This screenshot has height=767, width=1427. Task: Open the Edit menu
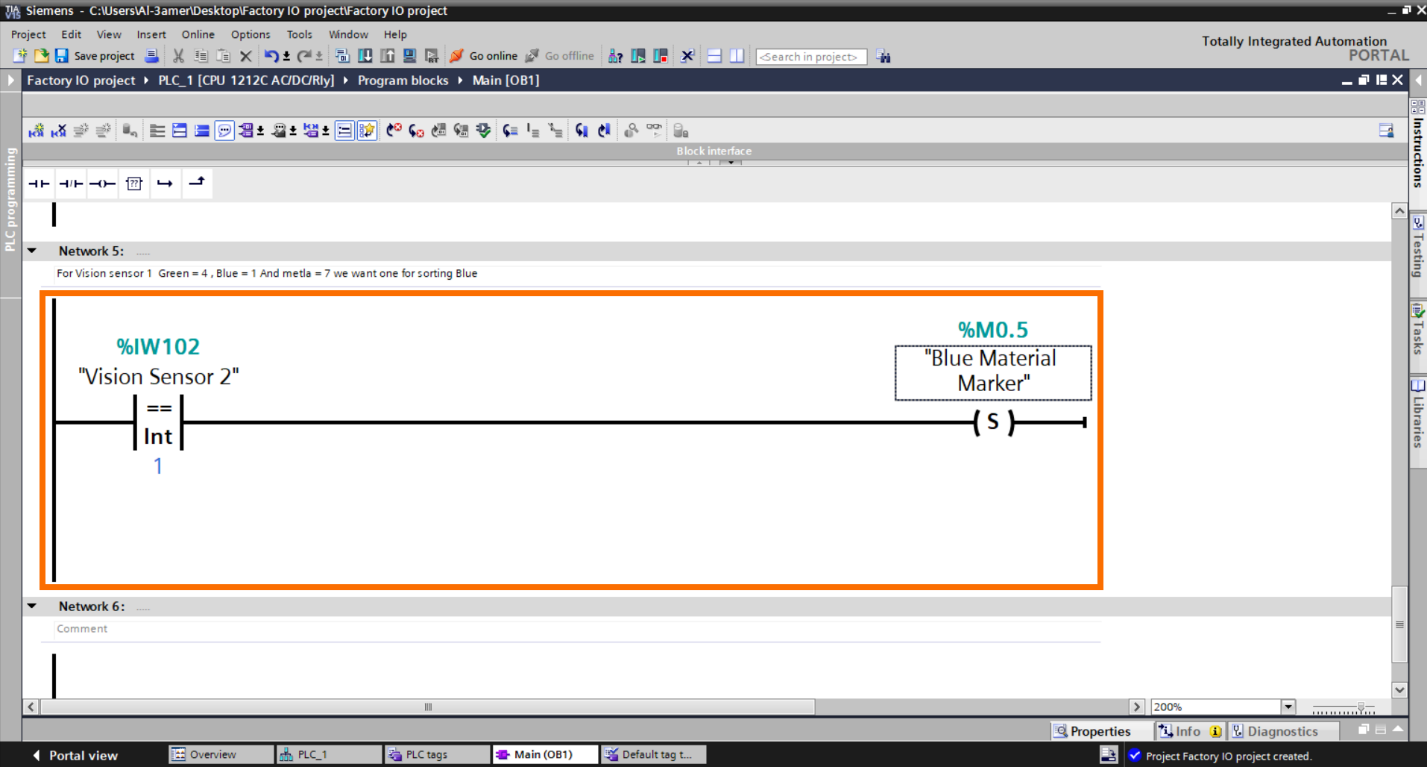(x=71, y=34)
